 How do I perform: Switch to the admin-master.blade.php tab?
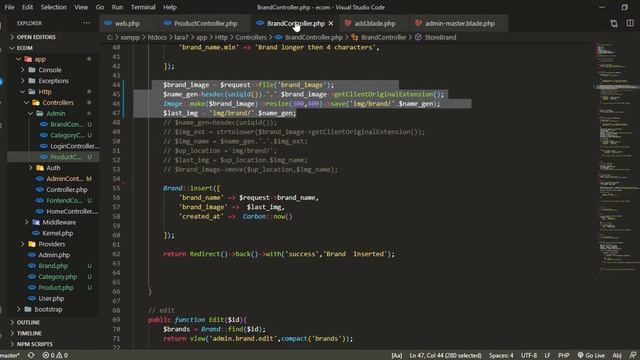[460, 23]
